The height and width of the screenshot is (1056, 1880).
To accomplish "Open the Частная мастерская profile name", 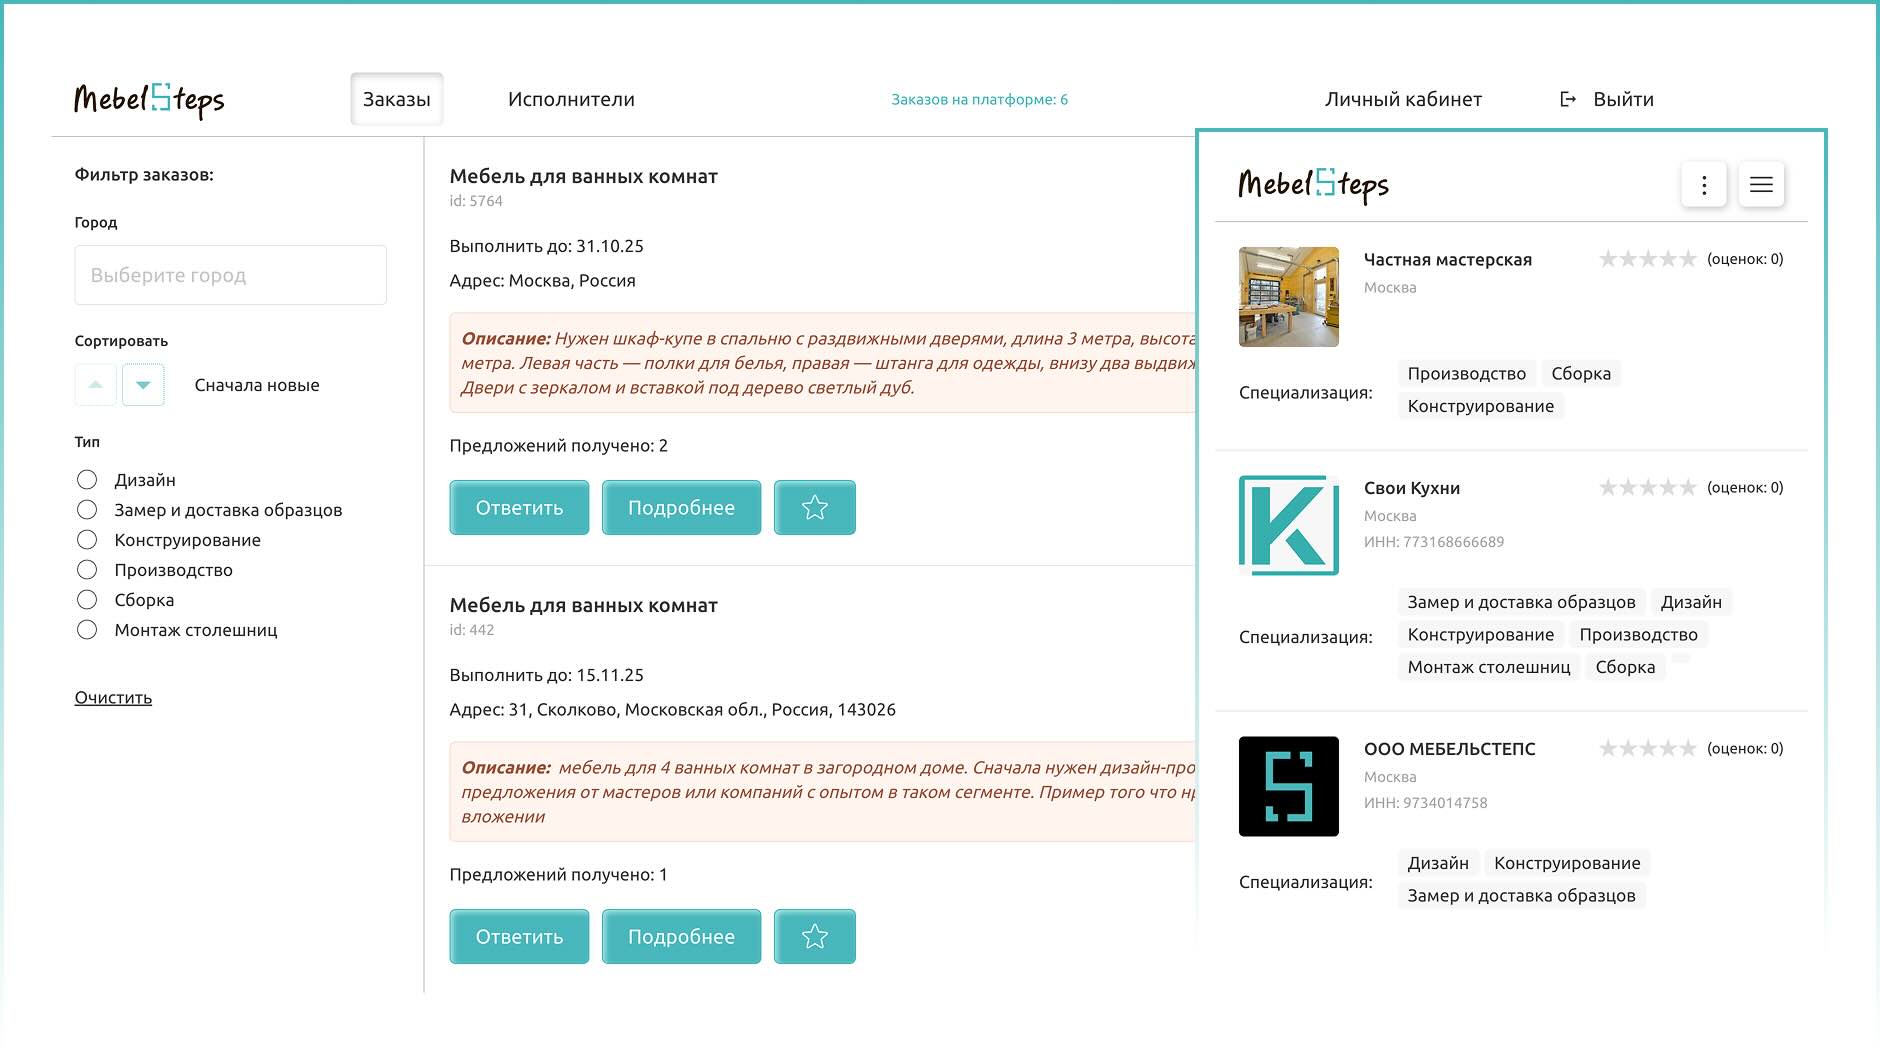I will click(x=1448, y=260).
